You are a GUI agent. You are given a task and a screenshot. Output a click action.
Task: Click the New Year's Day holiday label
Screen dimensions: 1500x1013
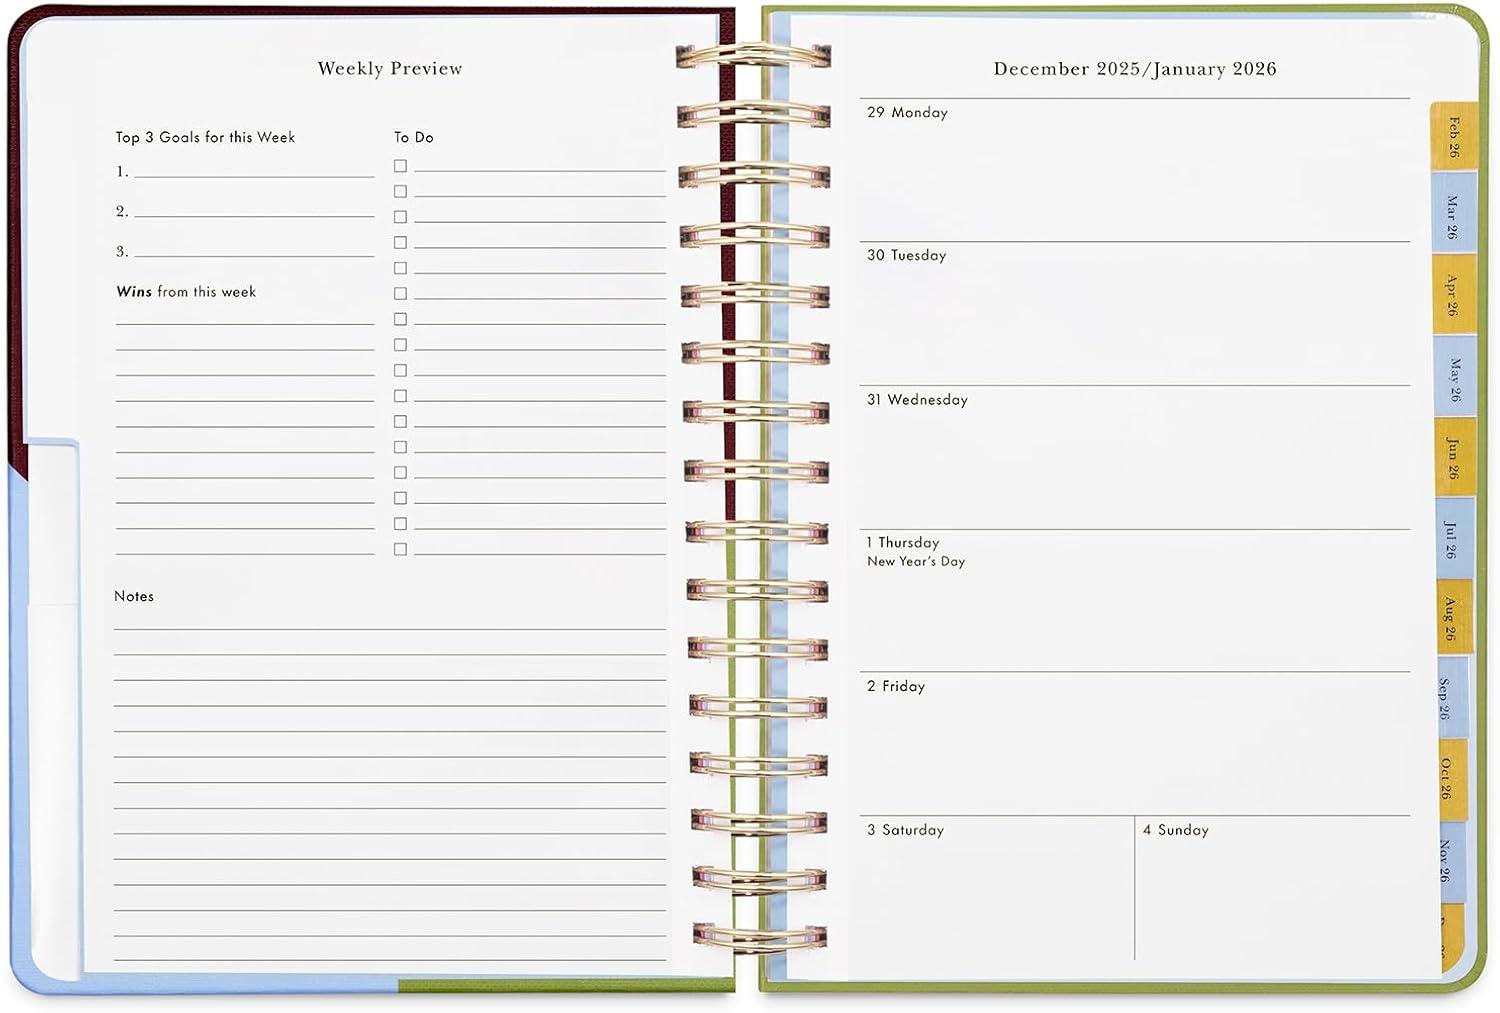916,562
